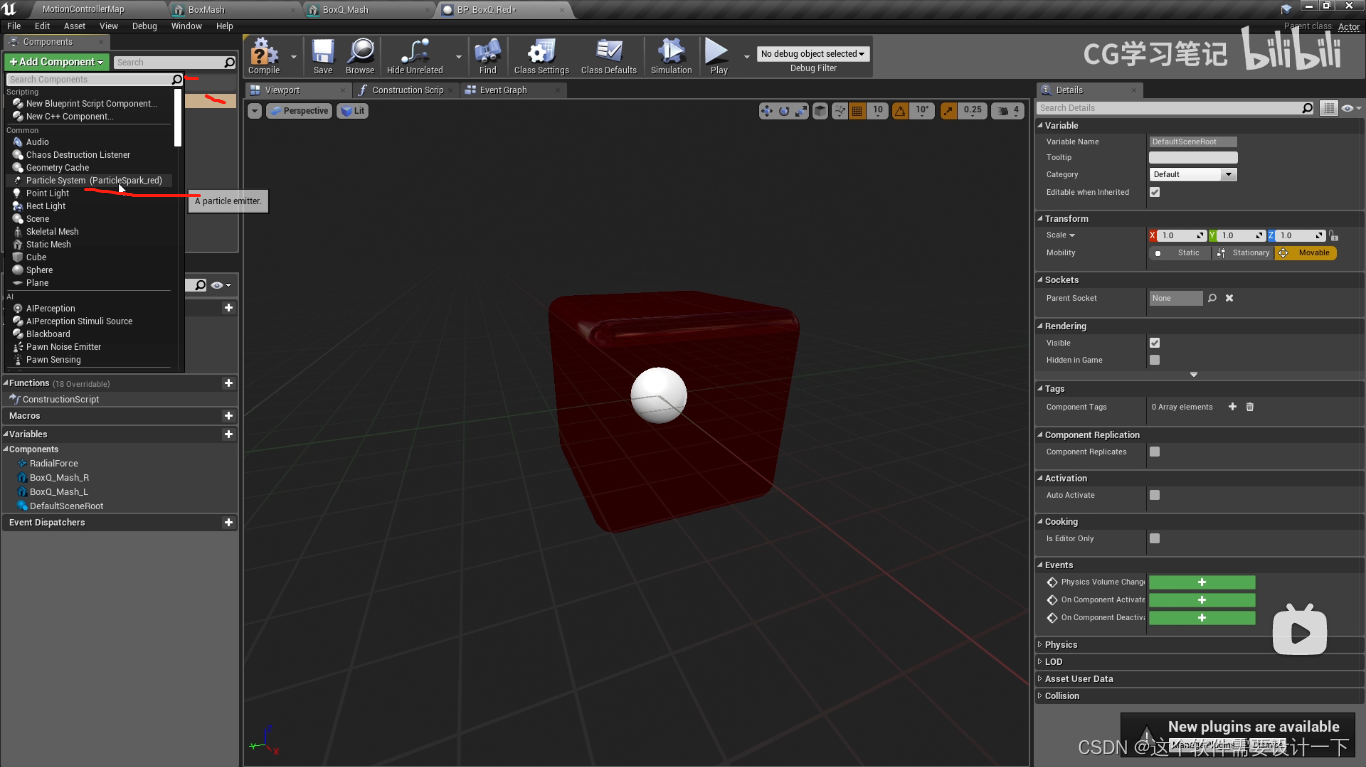The width and height of the screenshot is (1366, 767).
Task: Add a Pawn Sensing component
Action: coord(54,360)
